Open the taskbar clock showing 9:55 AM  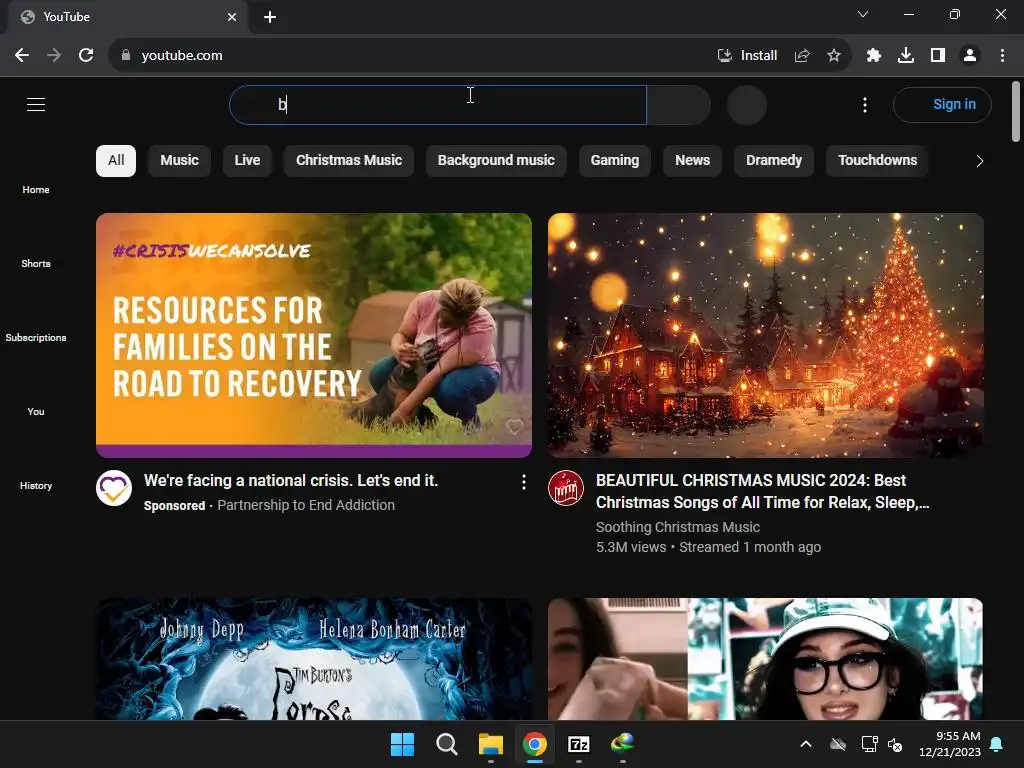coord(950,744)
